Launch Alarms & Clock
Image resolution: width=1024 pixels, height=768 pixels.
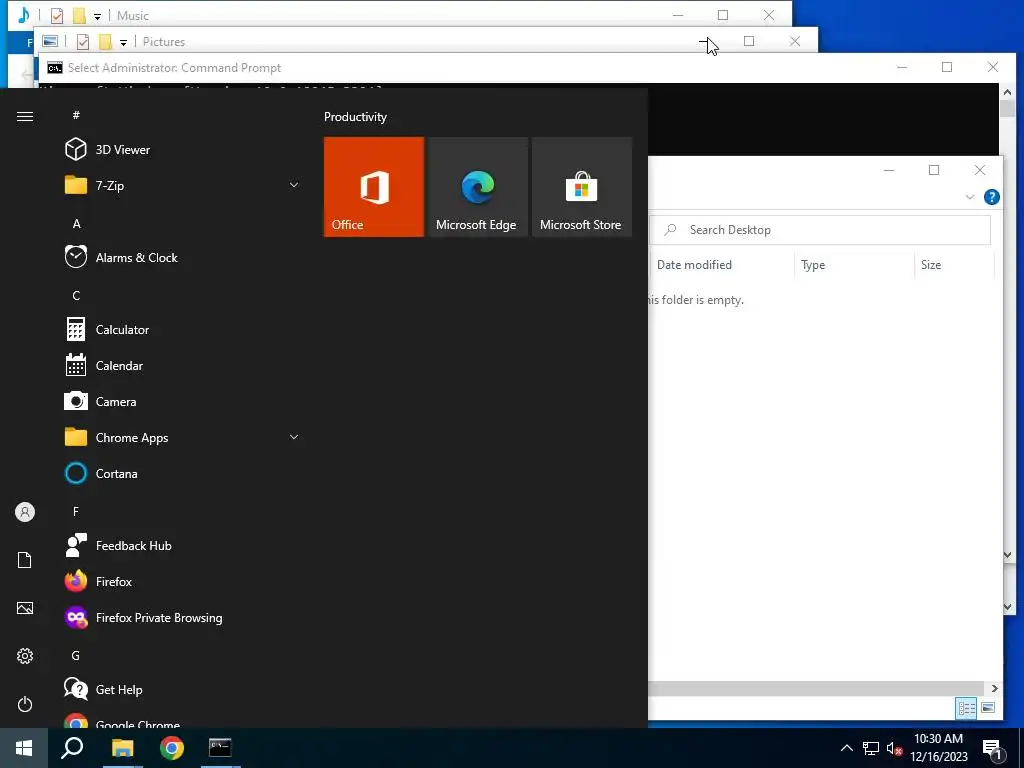pos(183,257)
